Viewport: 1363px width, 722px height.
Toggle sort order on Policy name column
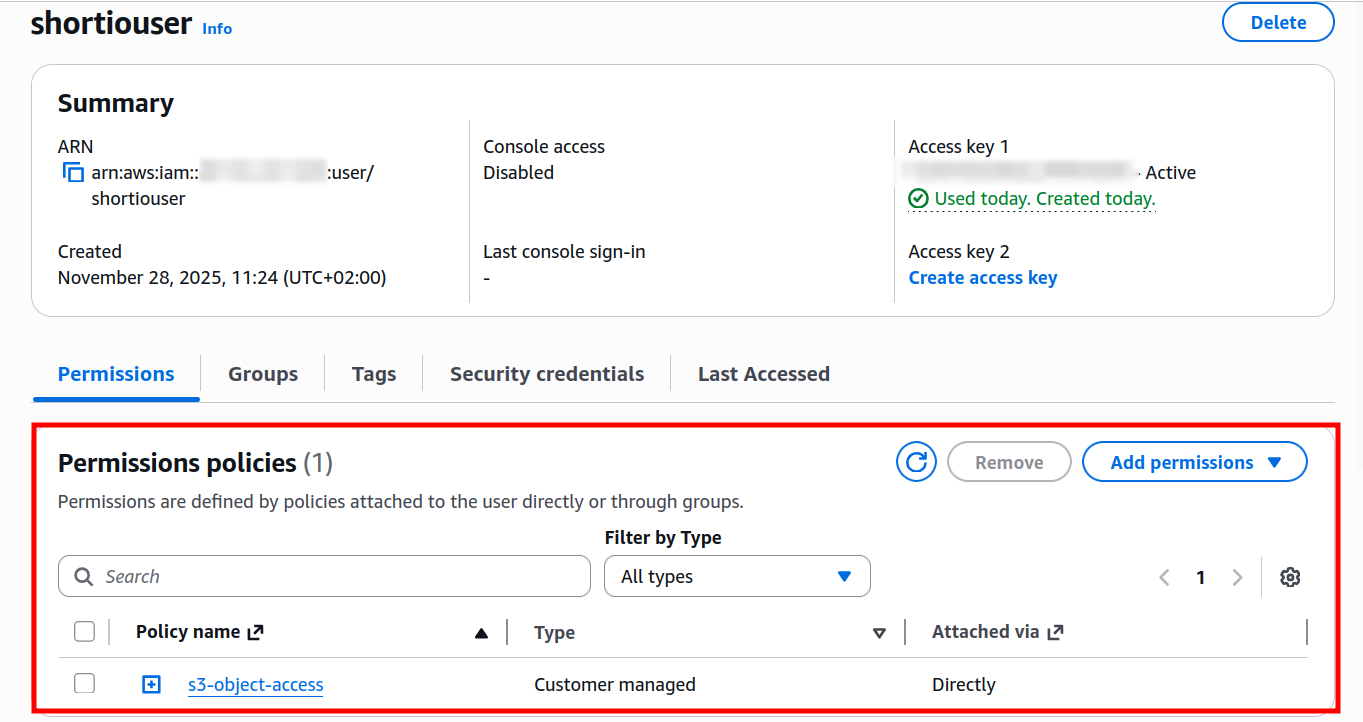[481, 632]
